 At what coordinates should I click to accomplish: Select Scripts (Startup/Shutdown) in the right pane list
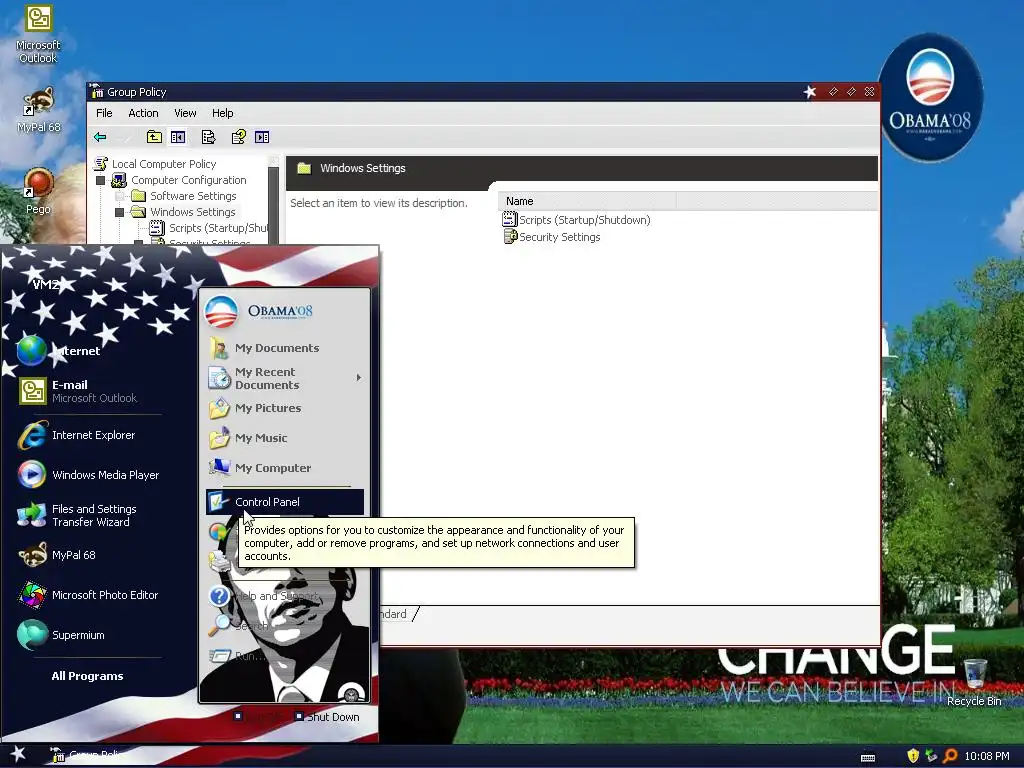point(584,220)
